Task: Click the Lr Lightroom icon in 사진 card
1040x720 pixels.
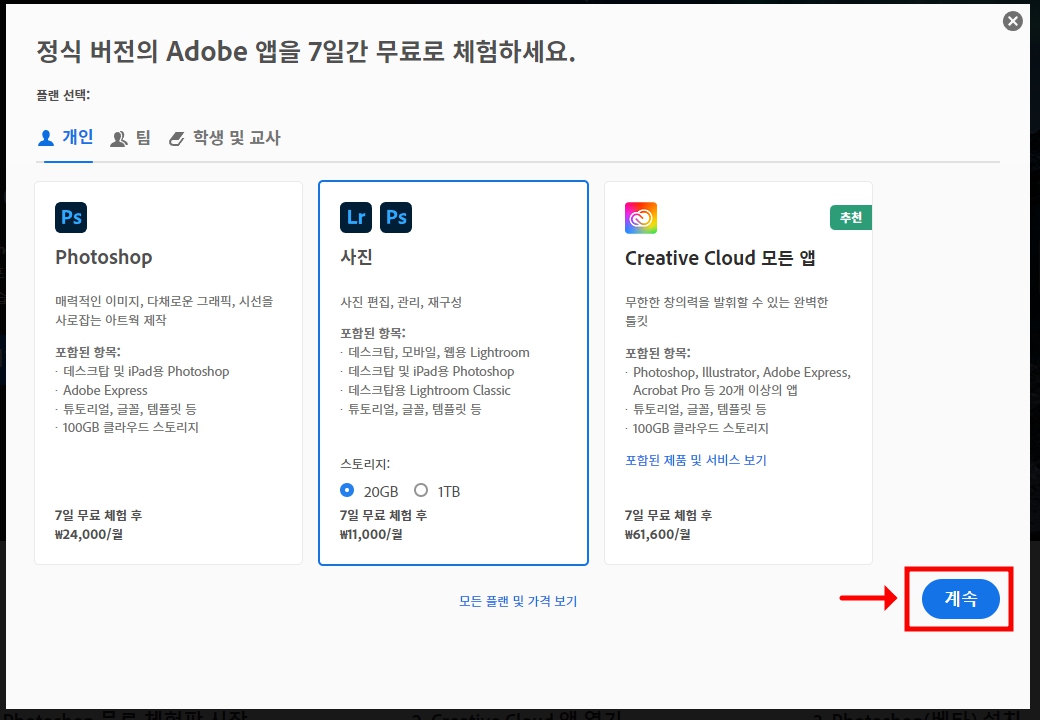Action: [x=356, y=217]
